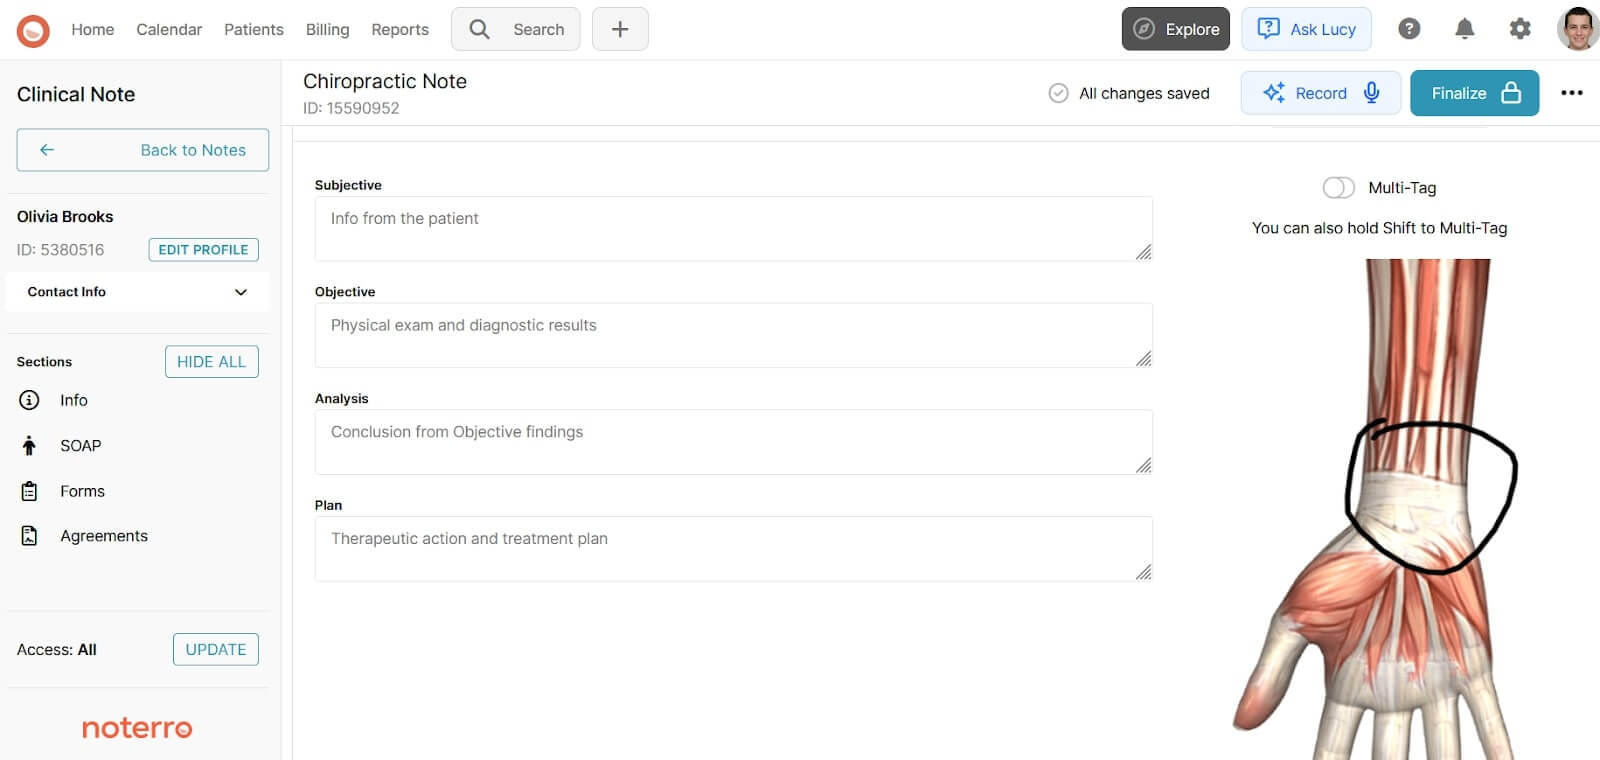Open the three-dot more options menu
The height and width of the screenshot is (760, 1600).
[x=1572, y=93]
